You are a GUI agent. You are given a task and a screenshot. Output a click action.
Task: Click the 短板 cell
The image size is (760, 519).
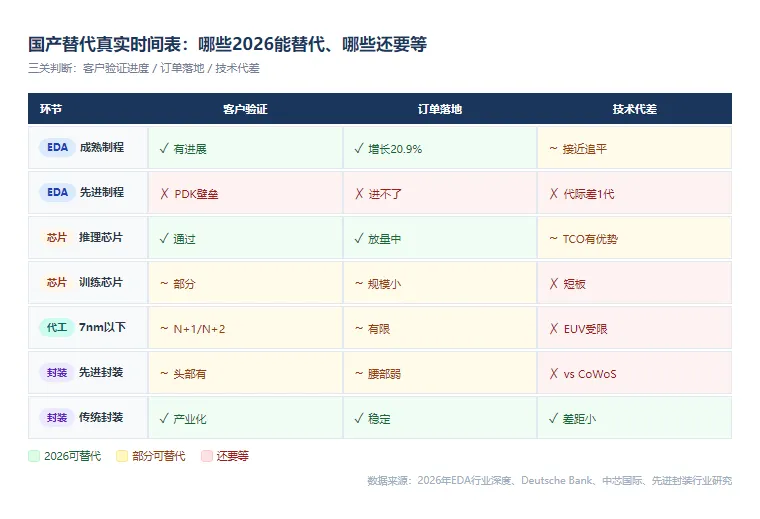click(x=634, y=283)
